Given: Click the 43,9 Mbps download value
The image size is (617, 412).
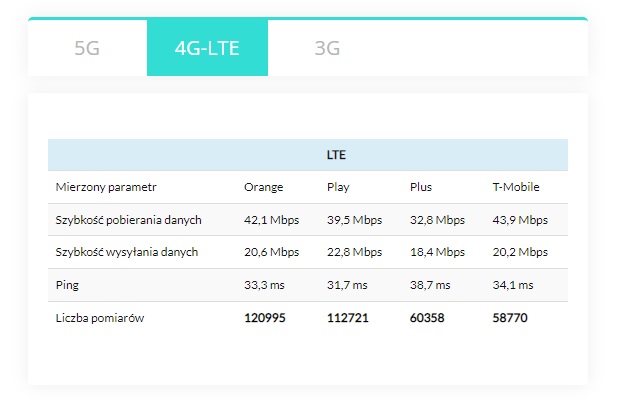Looking at the screenshot, I should point(520,220).
